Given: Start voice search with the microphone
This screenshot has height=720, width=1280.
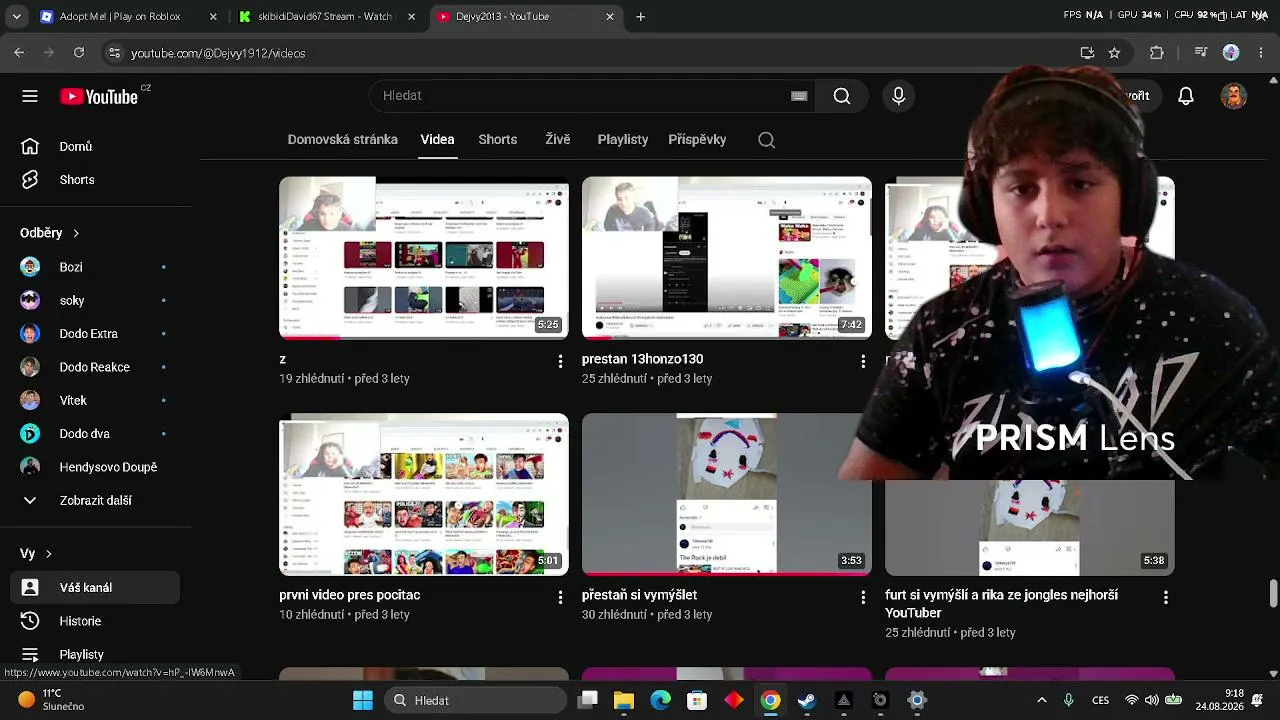Looking at the screenshot, I should tap(898, 96).
